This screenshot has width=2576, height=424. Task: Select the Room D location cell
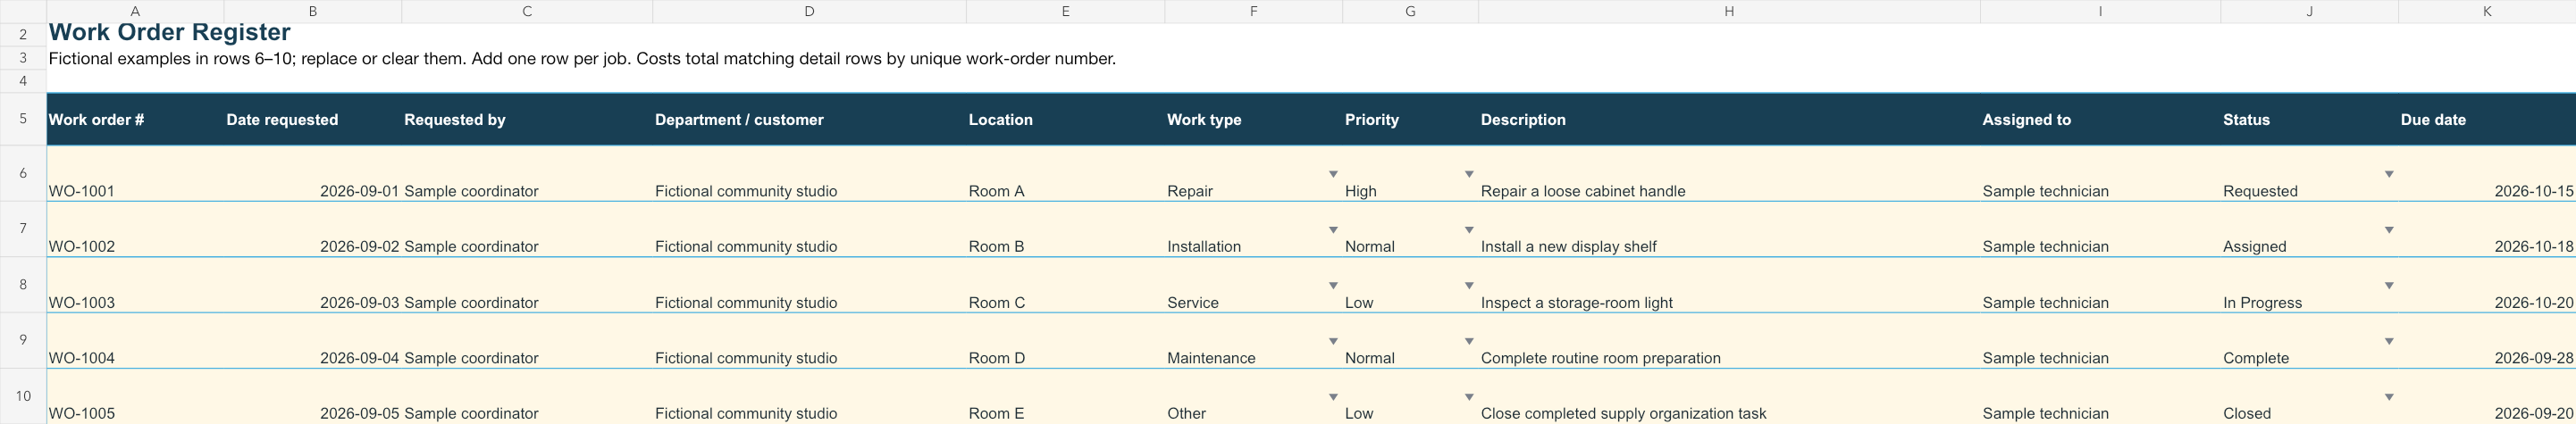coord(1065,341)
